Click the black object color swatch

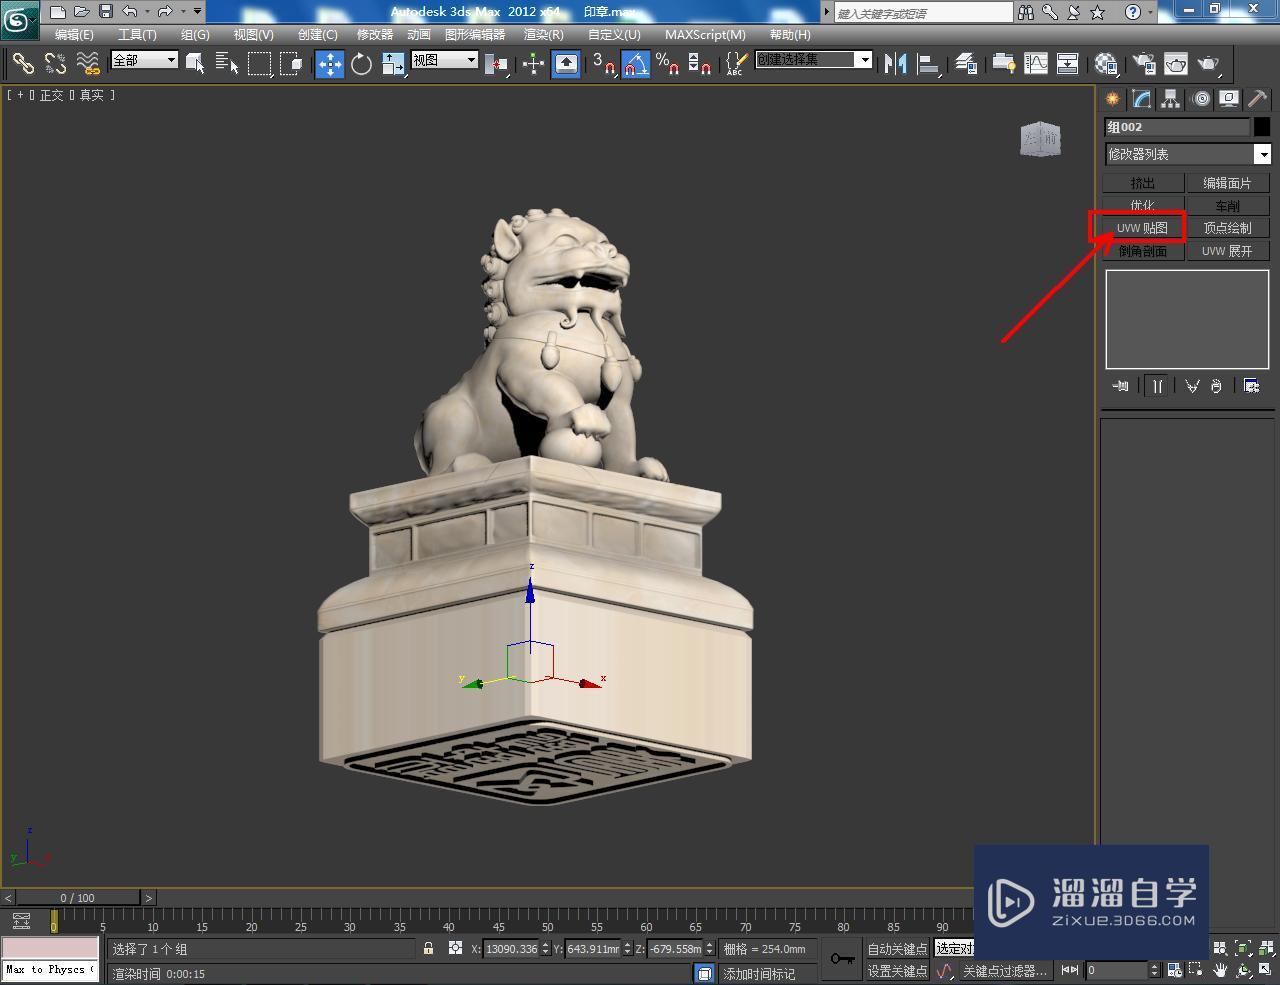pos(1261,127)
